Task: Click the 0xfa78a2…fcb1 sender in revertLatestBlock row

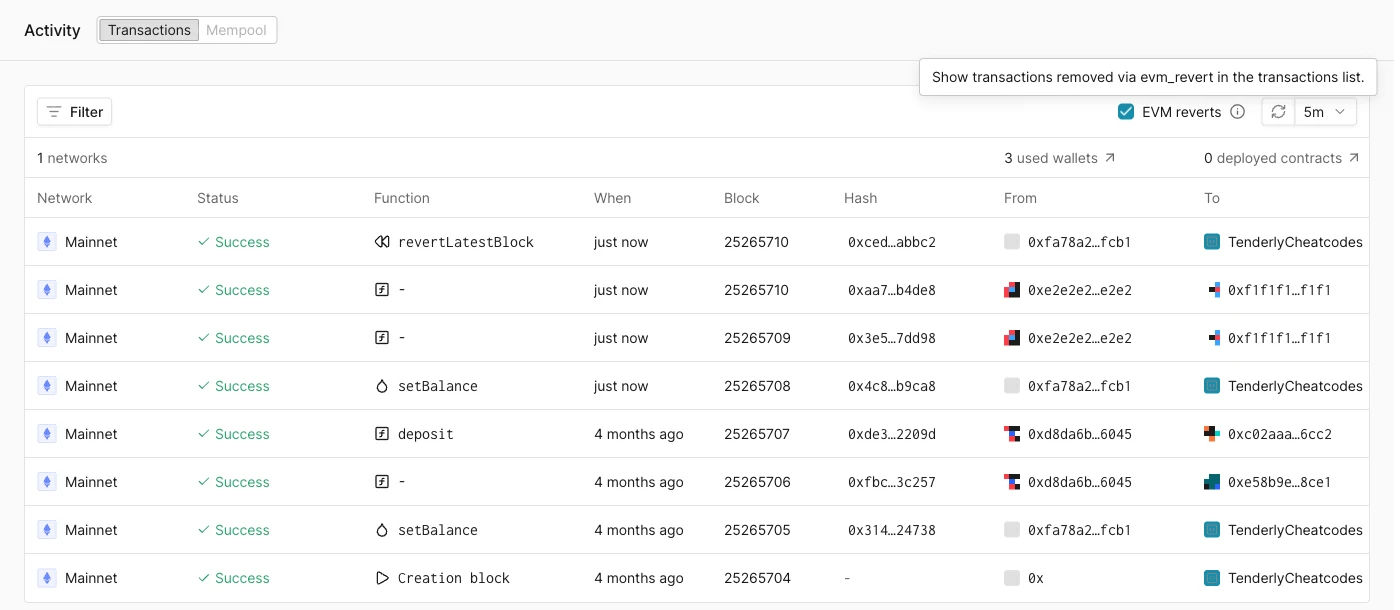Action: [1080, 242]
